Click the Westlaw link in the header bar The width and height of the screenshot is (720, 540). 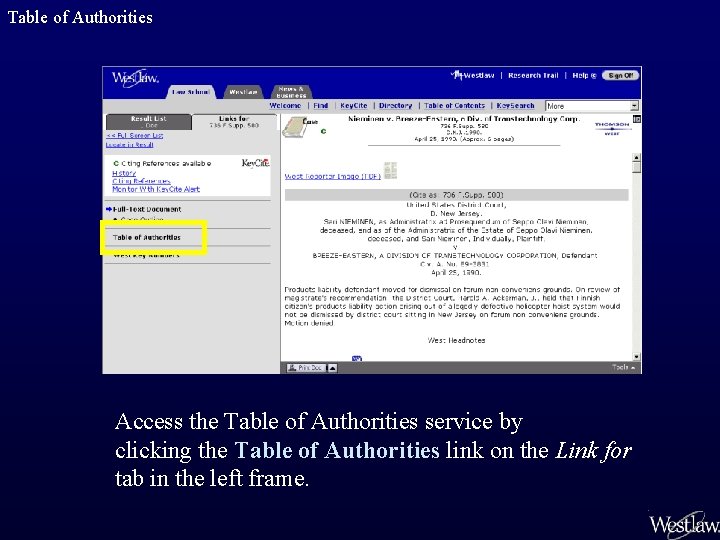[x=472, y=76]
